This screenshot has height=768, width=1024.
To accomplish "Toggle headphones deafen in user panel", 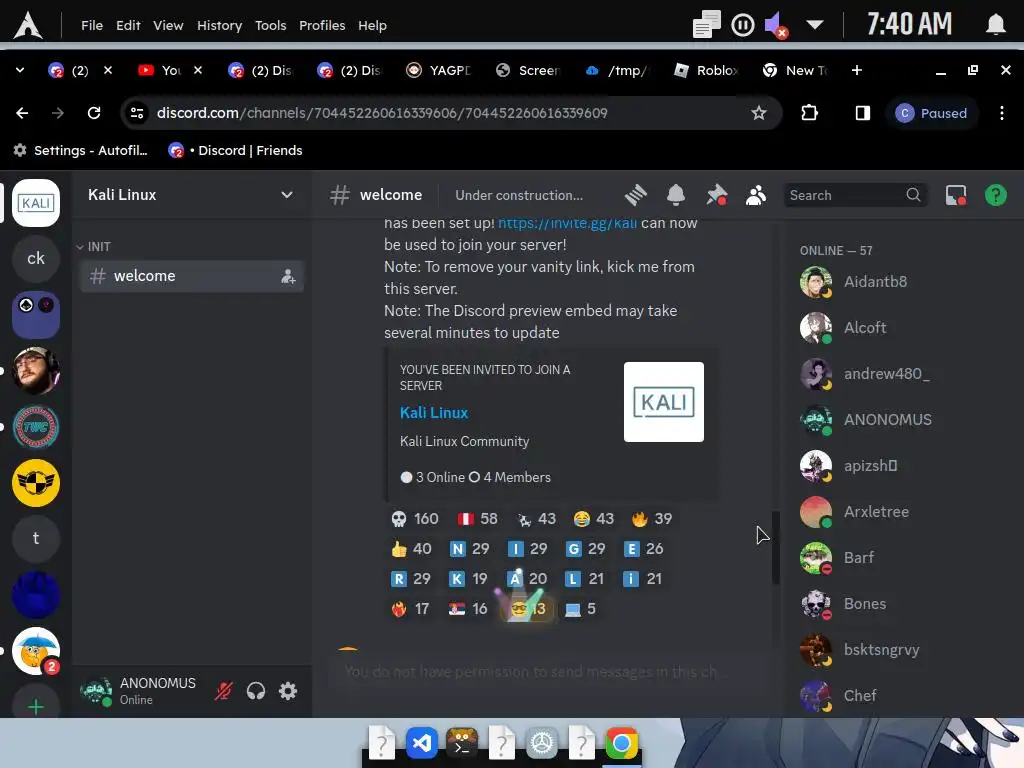I will coord(256,691).
